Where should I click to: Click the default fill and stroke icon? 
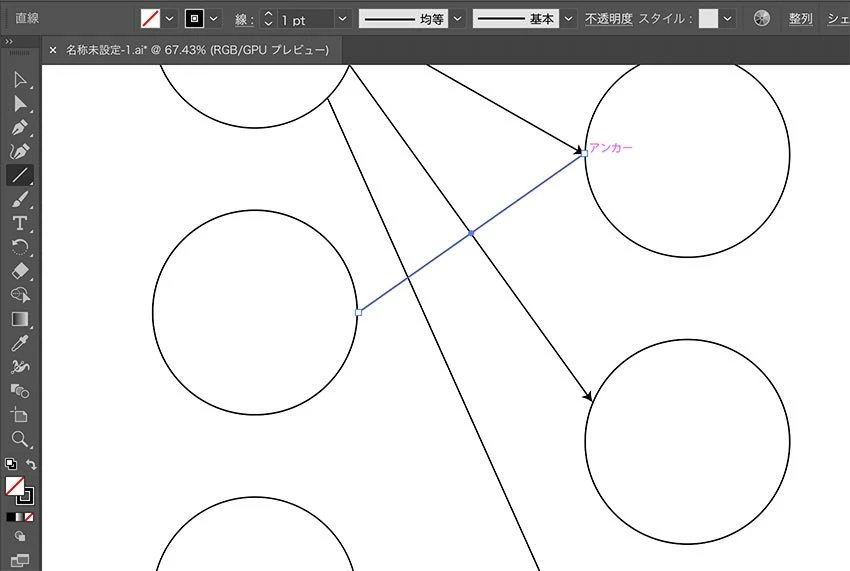click(11, 464)
